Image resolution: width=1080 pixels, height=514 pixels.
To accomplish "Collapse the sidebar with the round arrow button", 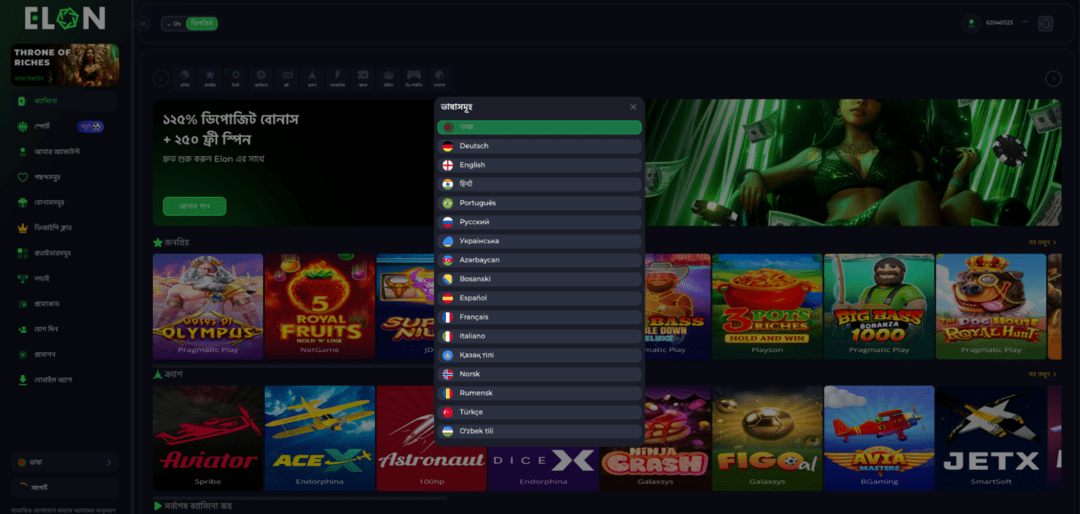I will tap(143, 23).
